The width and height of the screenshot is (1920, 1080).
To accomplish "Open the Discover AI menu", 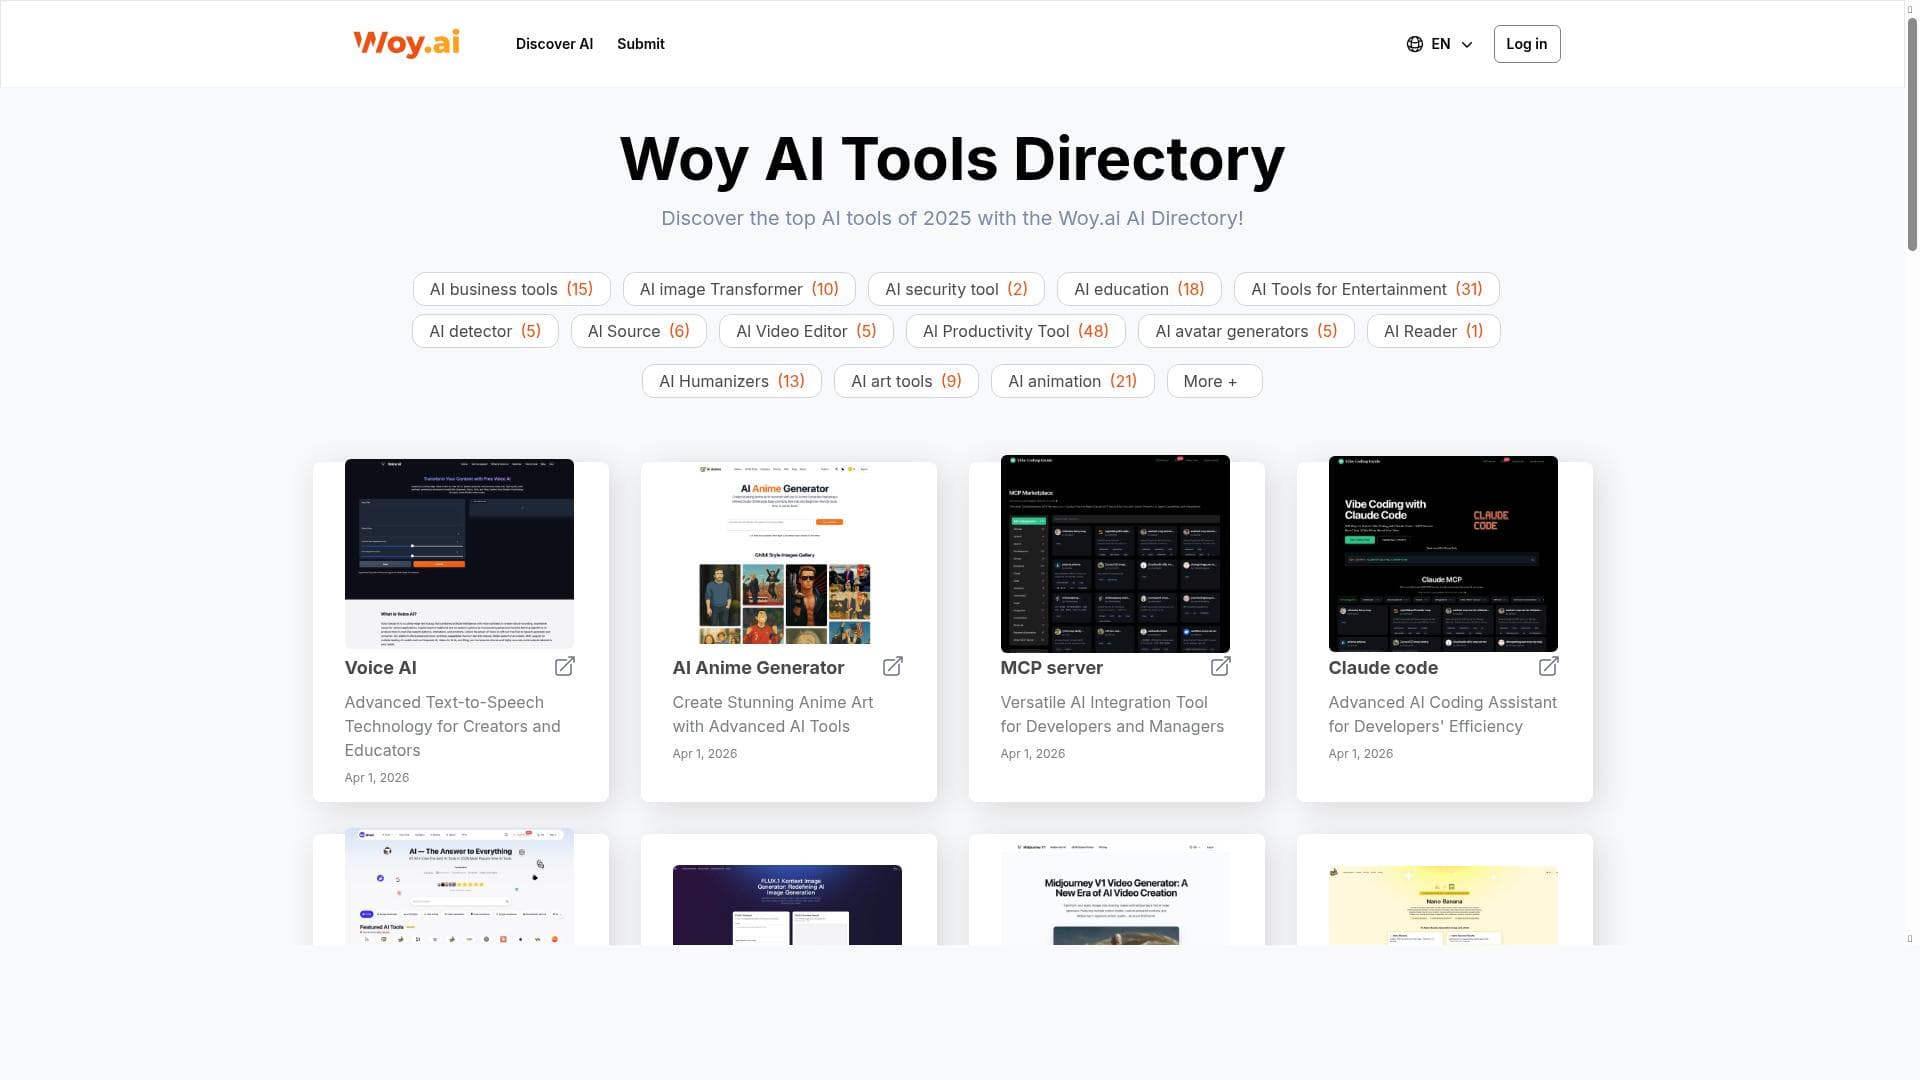I will click(554, 44).
